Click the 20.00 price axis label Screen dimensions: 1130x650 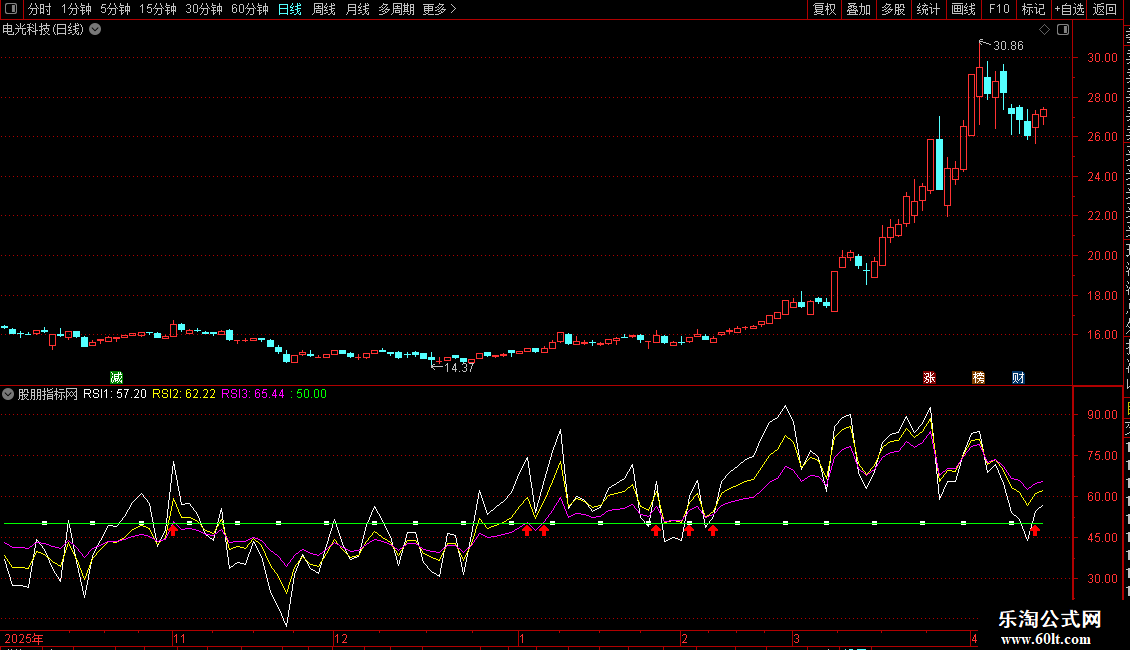(1103, 256)
